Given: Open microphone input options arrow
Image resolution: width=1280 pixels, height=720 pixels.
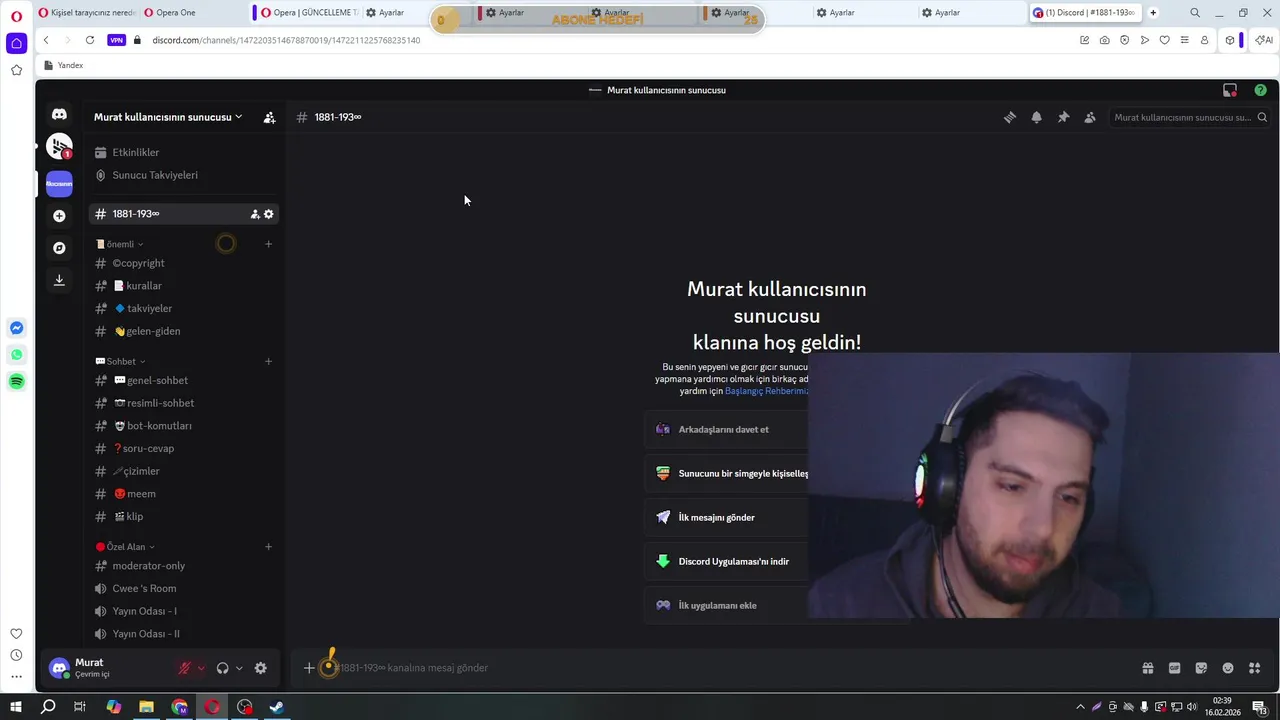Looking at the screenshot, I should 201,668.
